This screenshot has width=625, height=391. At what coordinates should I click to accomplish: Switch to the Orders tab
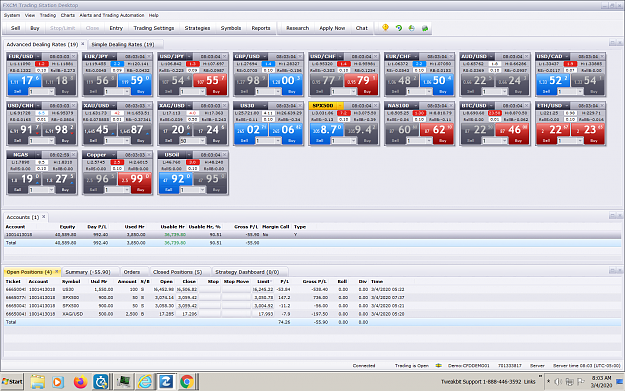click(132, 272)
